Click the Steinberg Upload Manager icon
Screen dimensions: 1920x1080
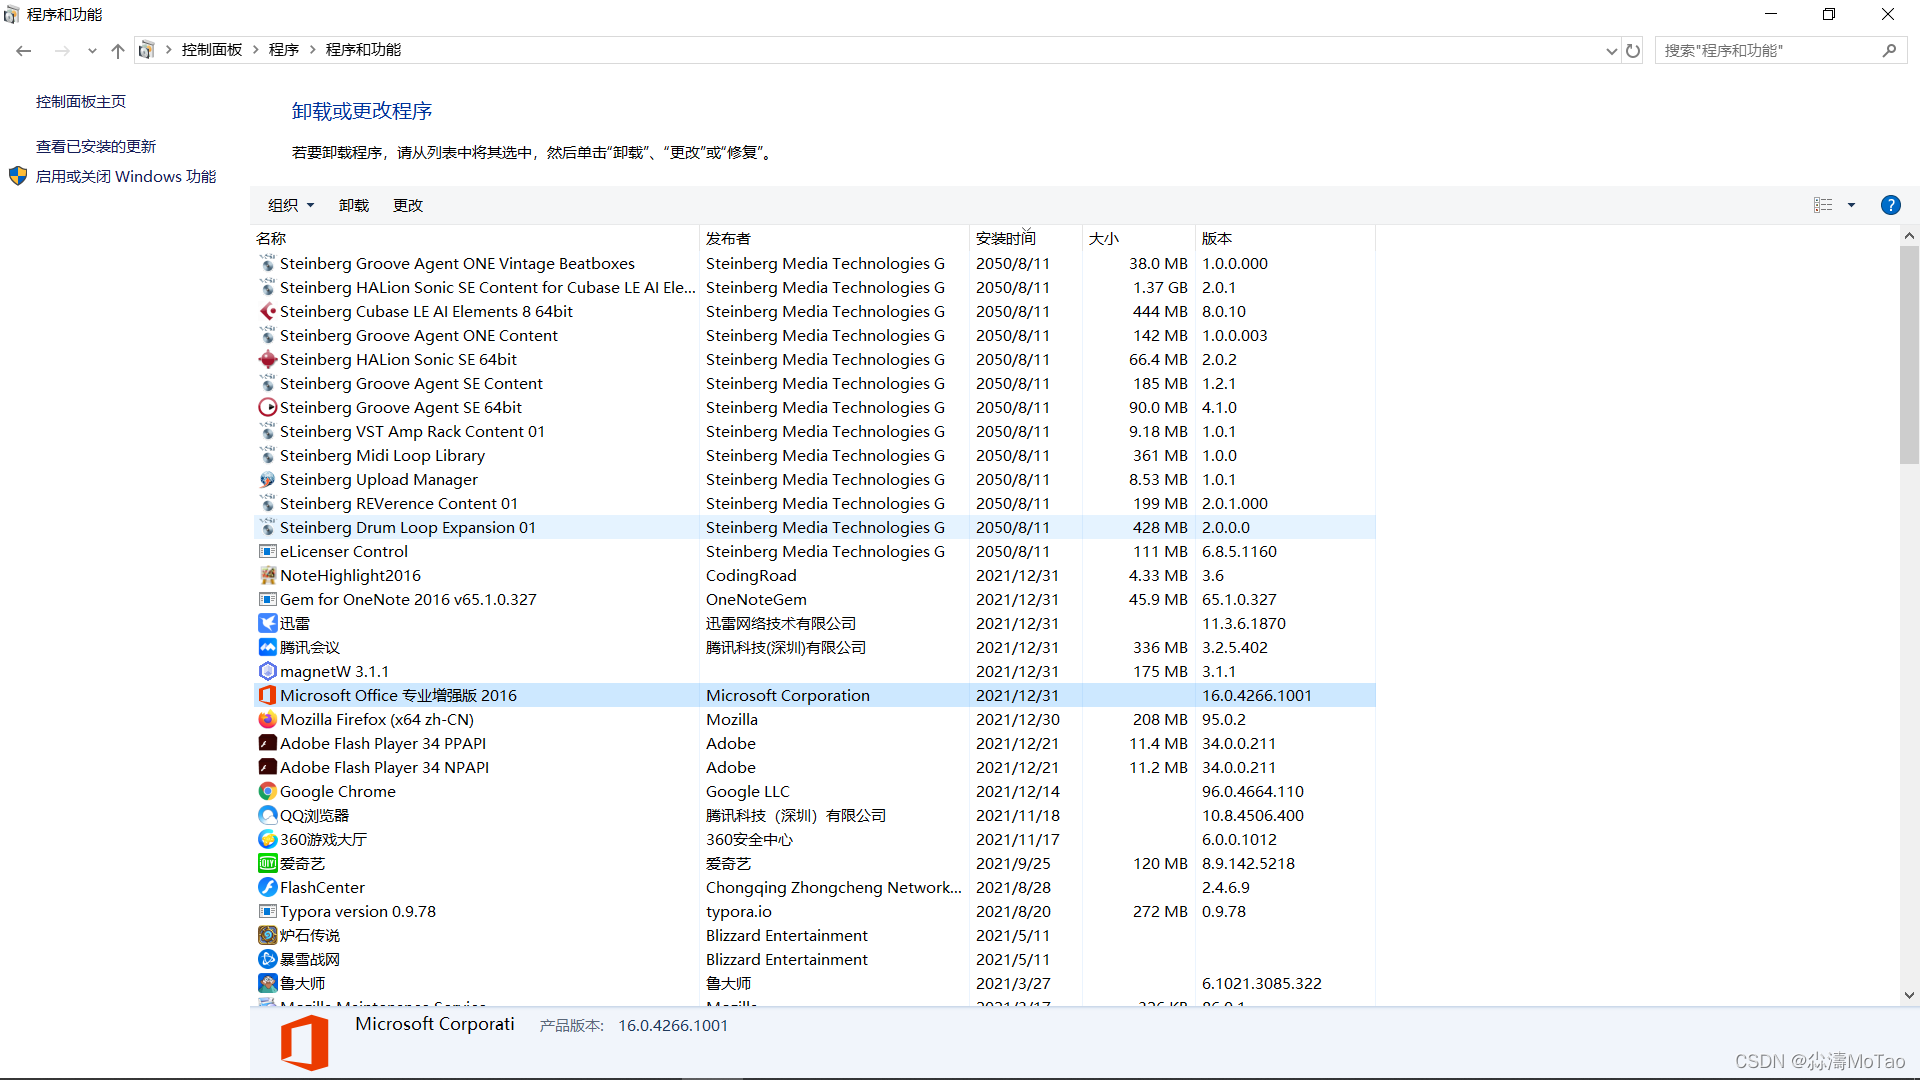267,479
